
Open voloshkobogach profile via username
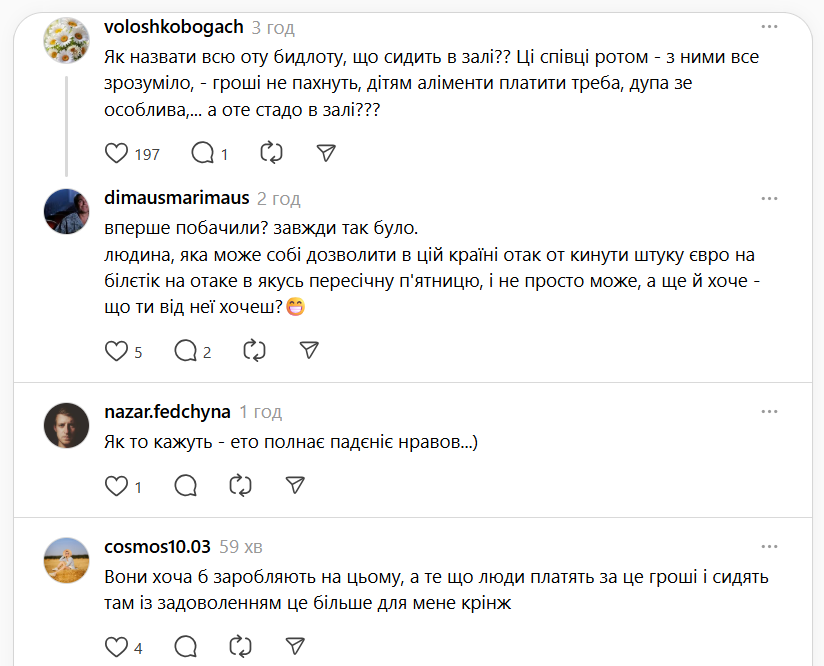172,27
